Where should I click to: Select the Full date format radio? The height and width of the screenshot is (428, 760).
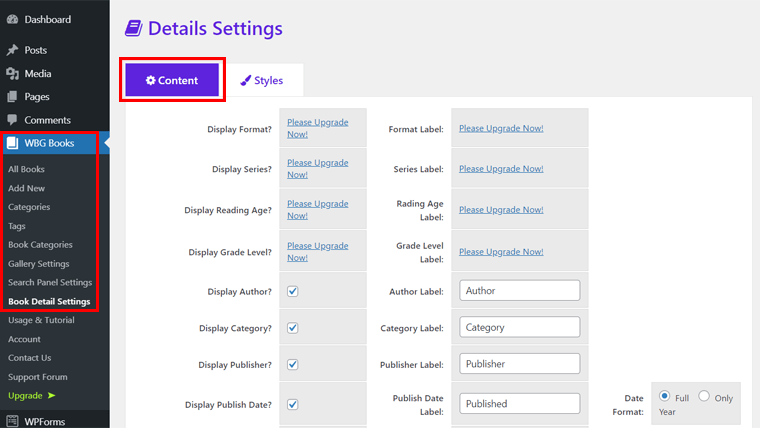(x=665, y=396)
